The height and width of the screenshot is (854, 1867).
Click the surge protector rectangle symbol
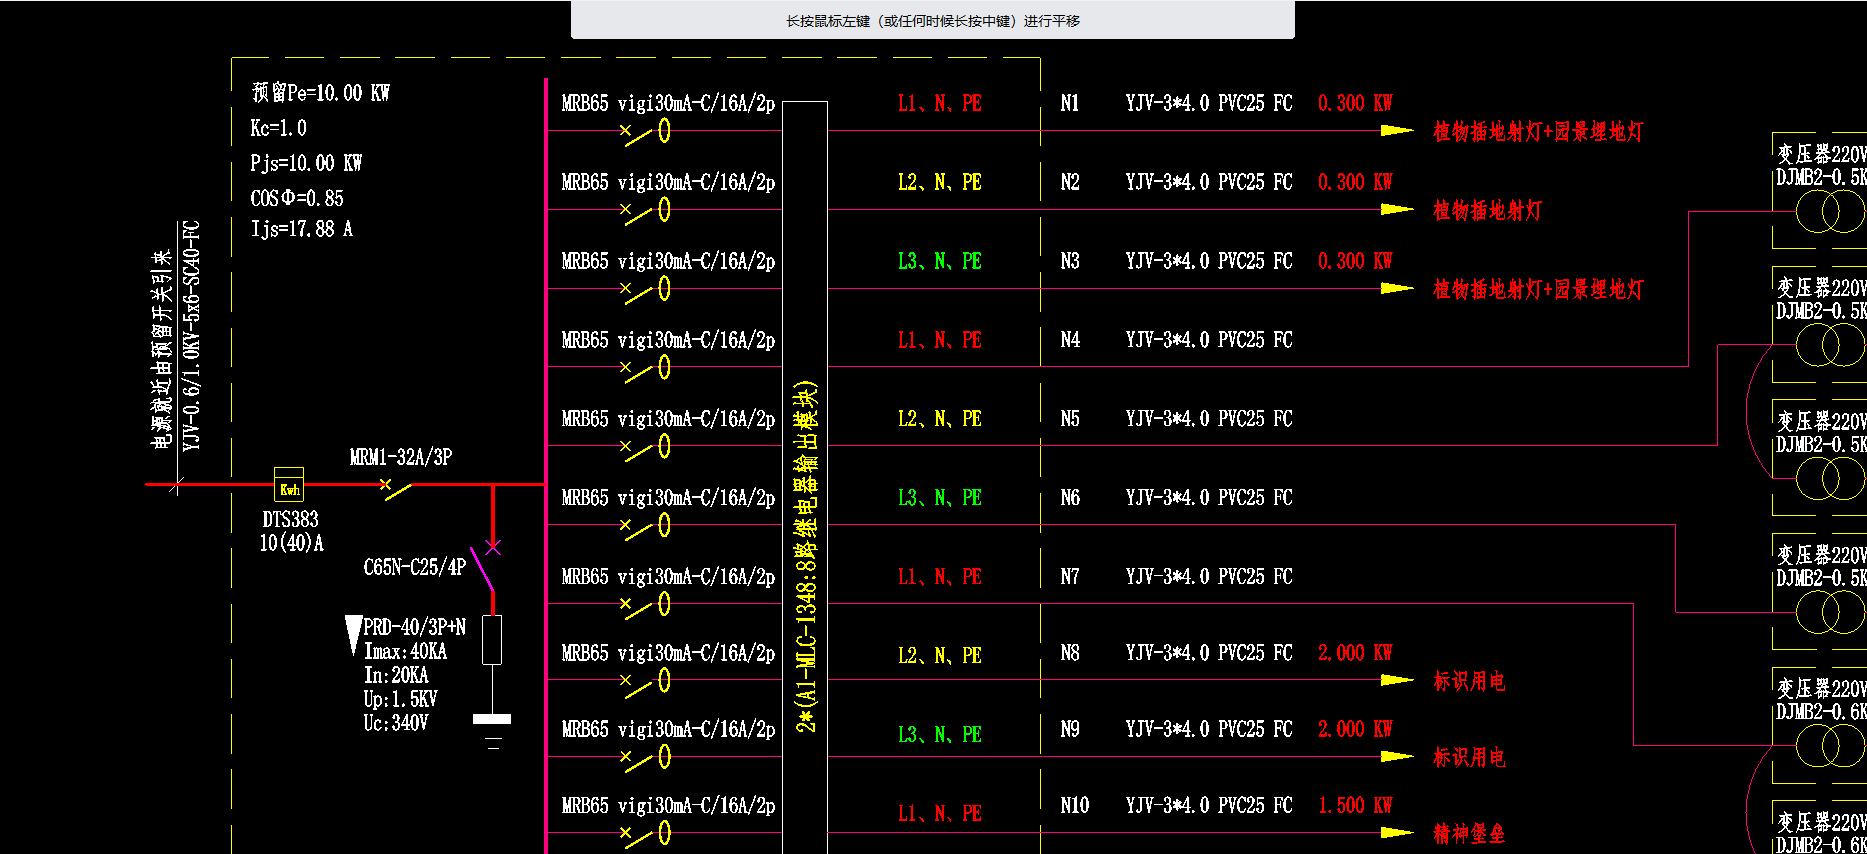coord(492,640)
